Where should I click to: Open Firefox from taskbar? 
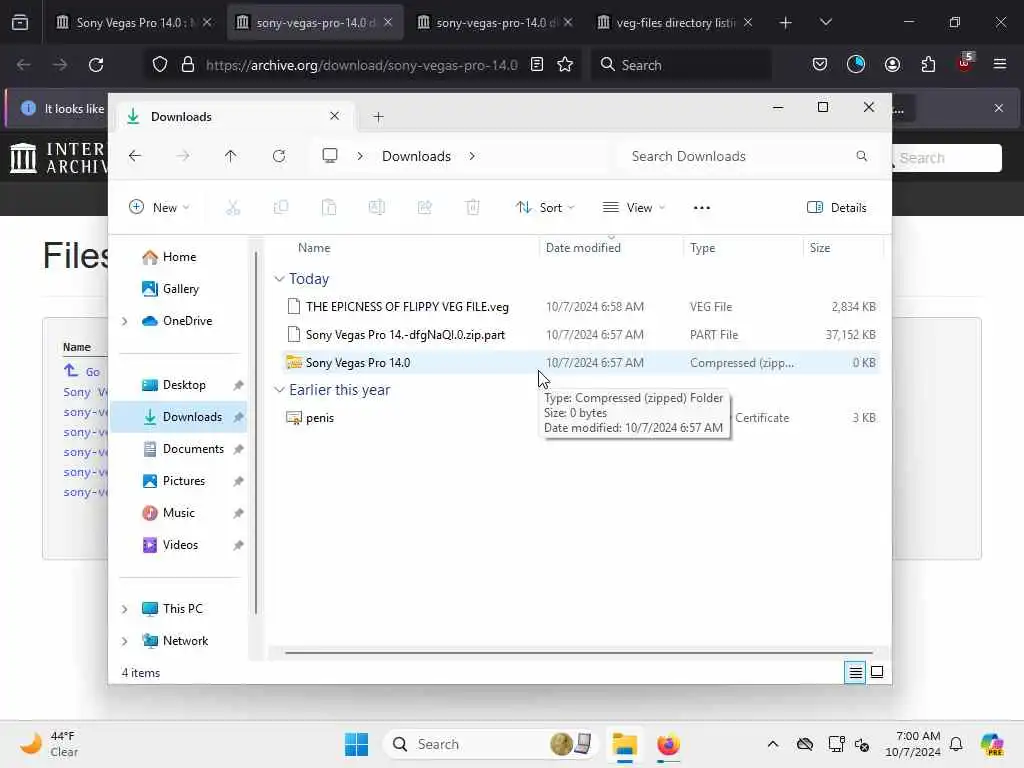(x=668, y=744)
